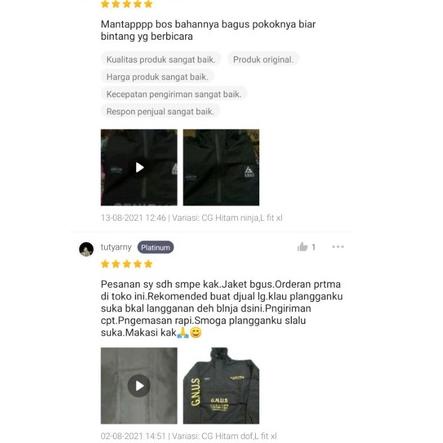
Task: Open tutyarny's username profile link
Action: (x=116, y=247)
